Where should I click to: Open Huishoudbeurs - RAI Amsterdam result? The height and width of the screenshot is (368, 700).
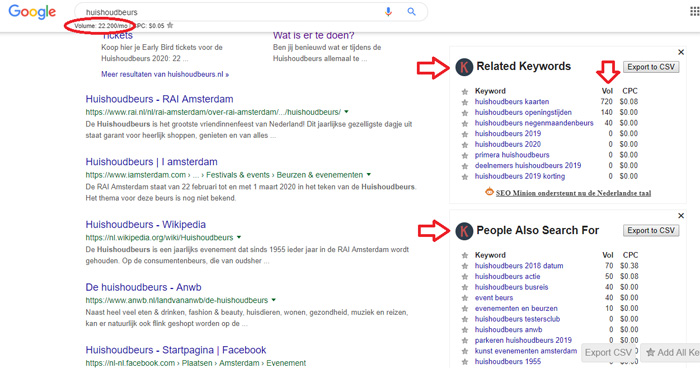tap(159, 99)
